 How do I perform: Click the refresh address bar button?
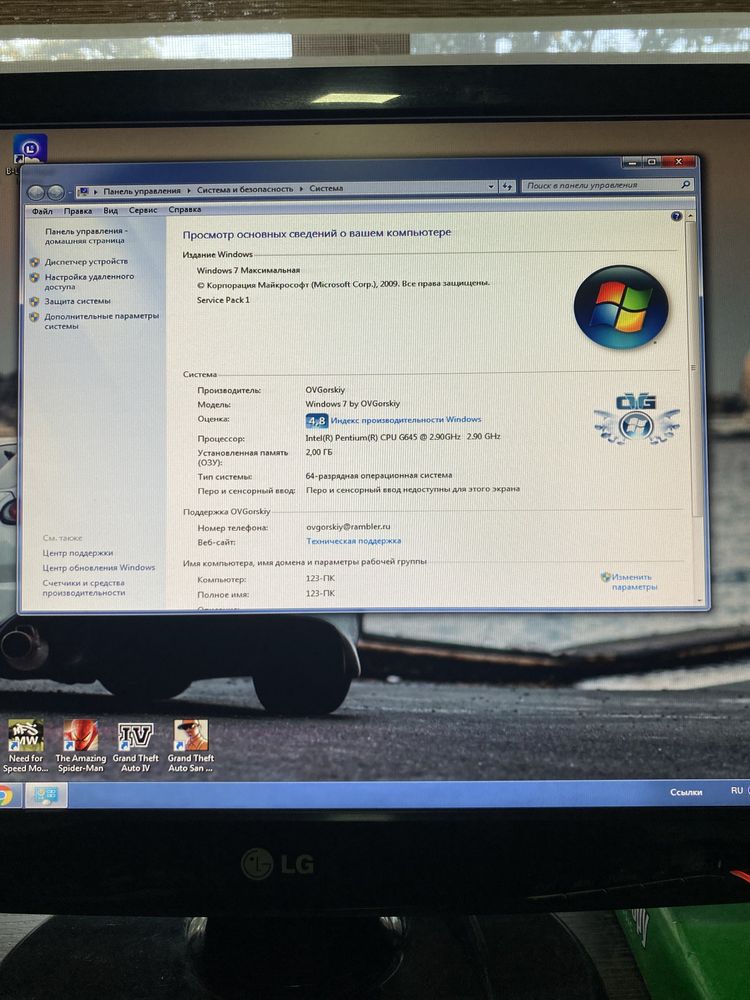pos(507,186)
